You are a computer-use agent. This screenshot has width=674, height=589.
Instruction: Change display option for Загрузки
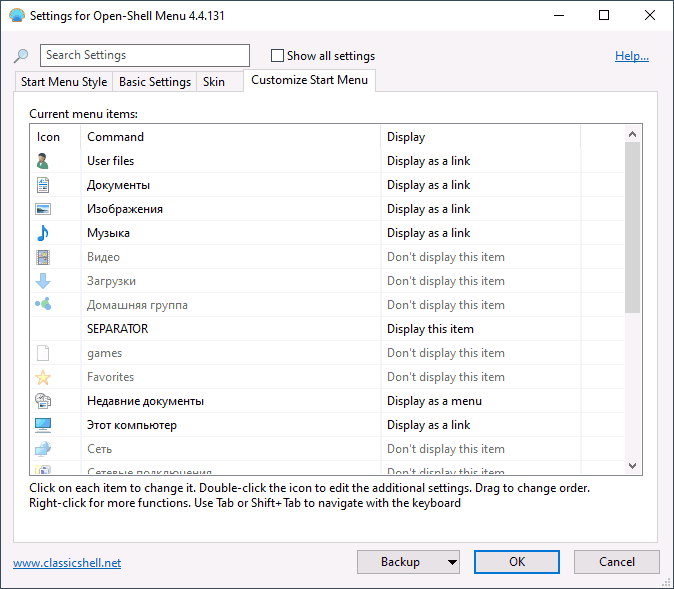[446, 281]
